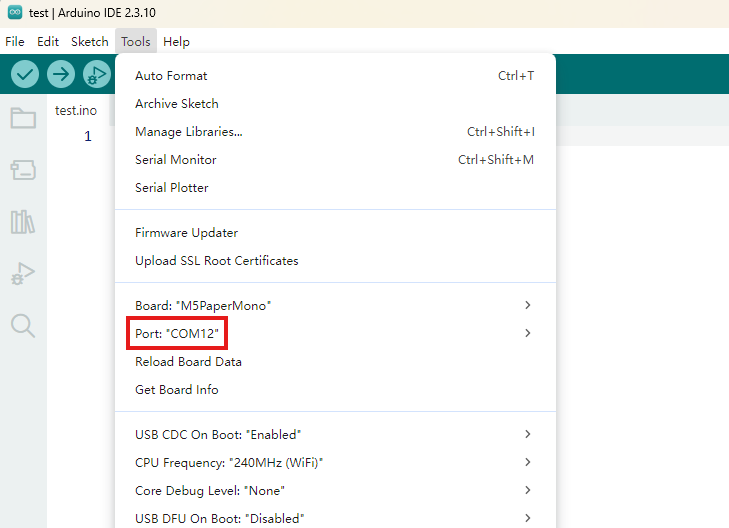Click the Arduino logo in the title bar
Screen dimensions: 729x528
tap(15, 13)
